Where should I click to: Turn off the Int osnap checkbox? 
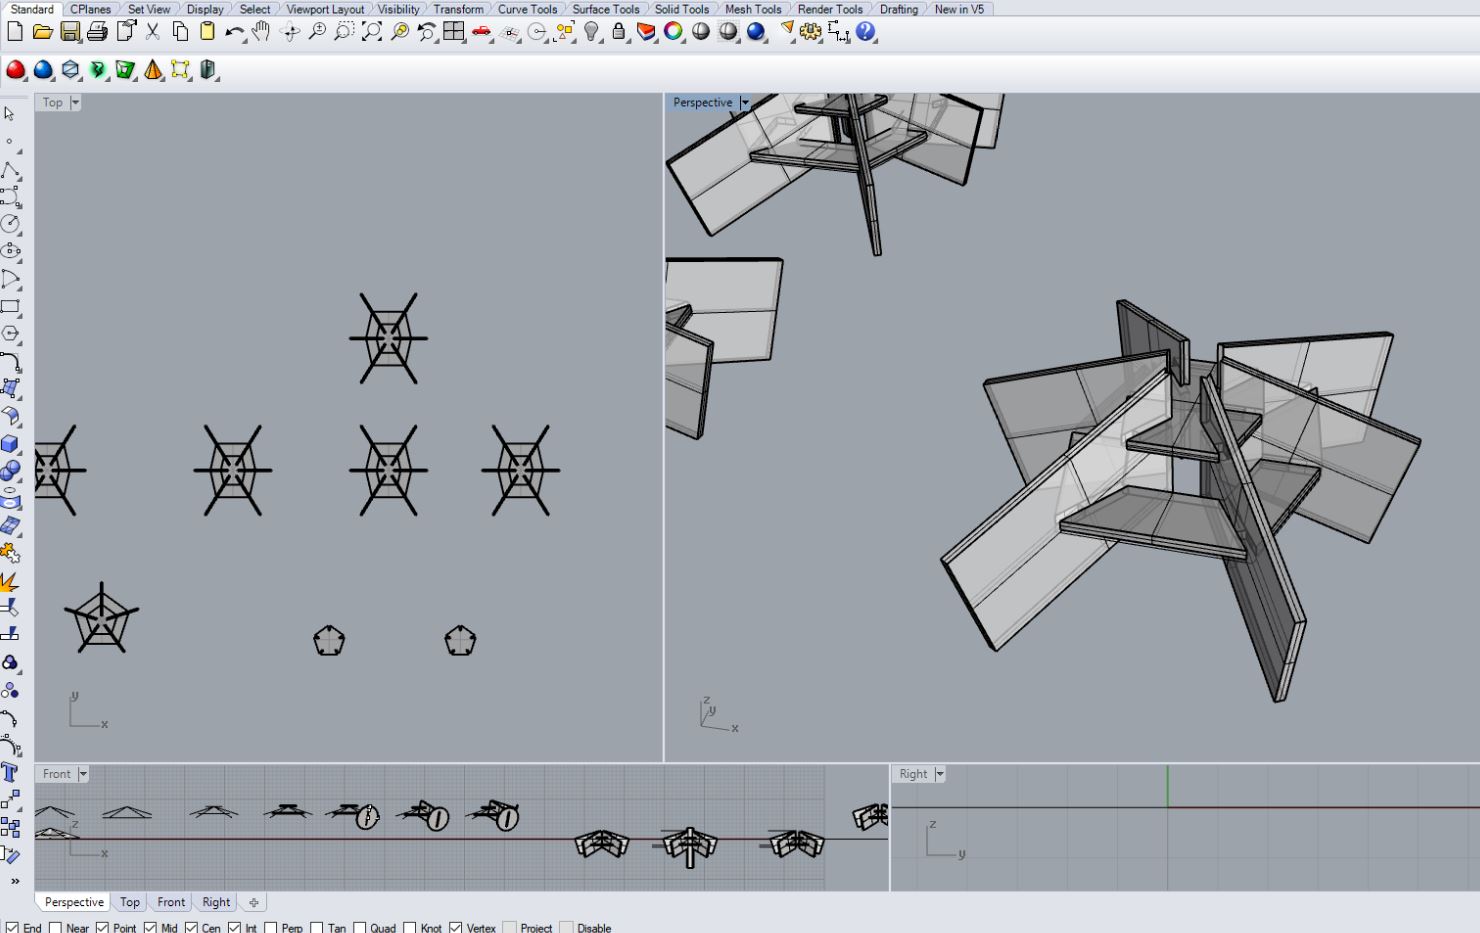(234, 928)
